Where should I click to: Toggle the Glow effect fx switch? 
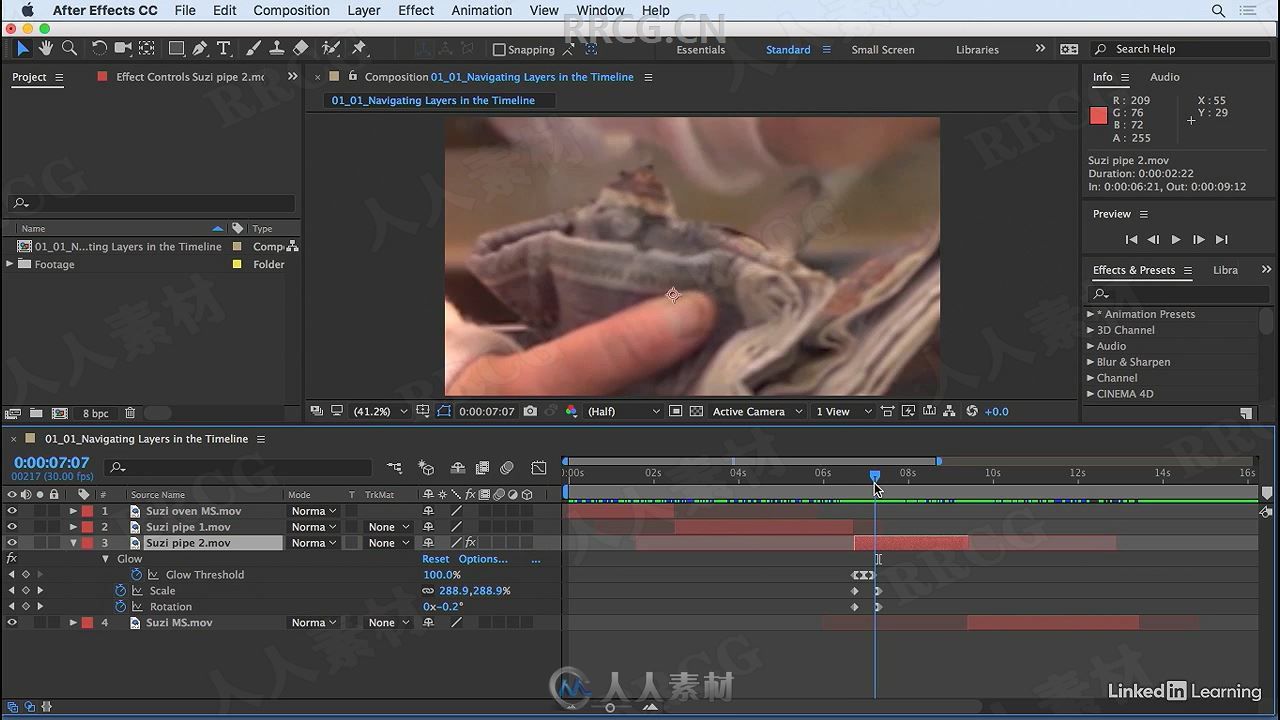coord(12,559)
